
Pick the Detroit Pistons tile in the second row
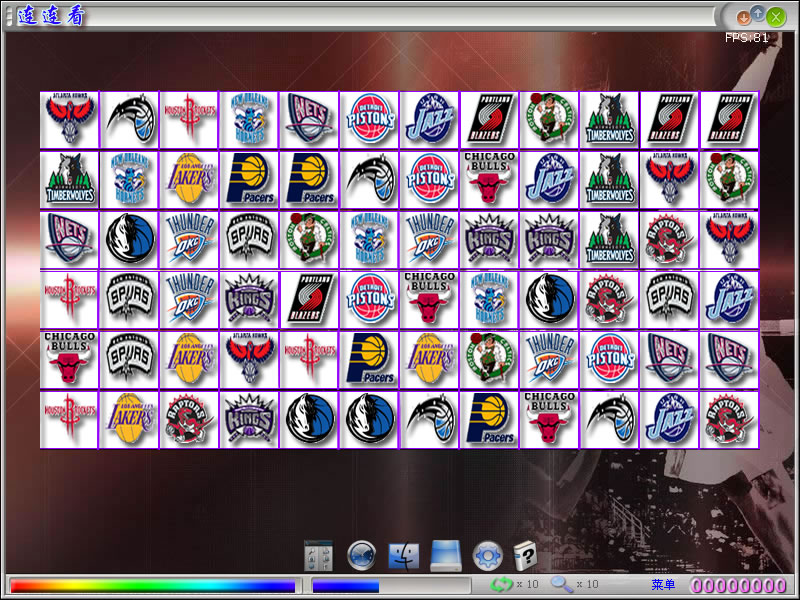(x=430, y=180)
